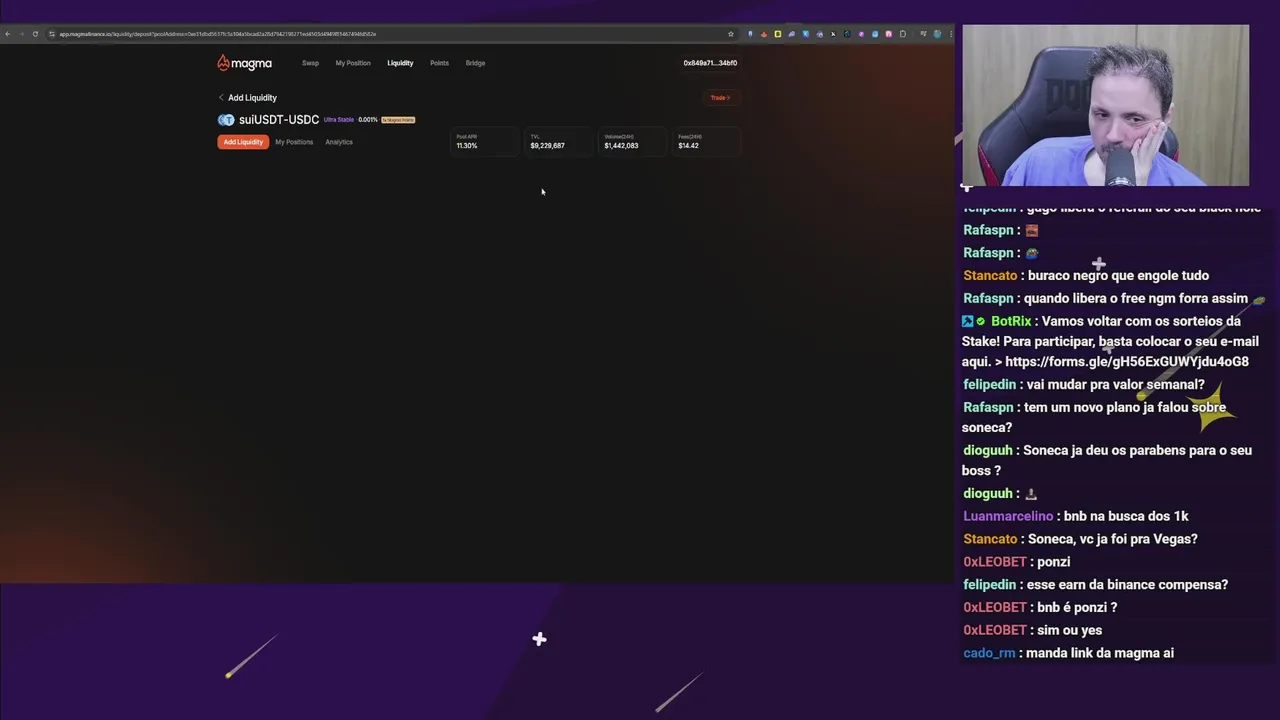Viewport: 1280px width, 720px height.
Task: Open the My Position nav item
Action: coord(353,63)
